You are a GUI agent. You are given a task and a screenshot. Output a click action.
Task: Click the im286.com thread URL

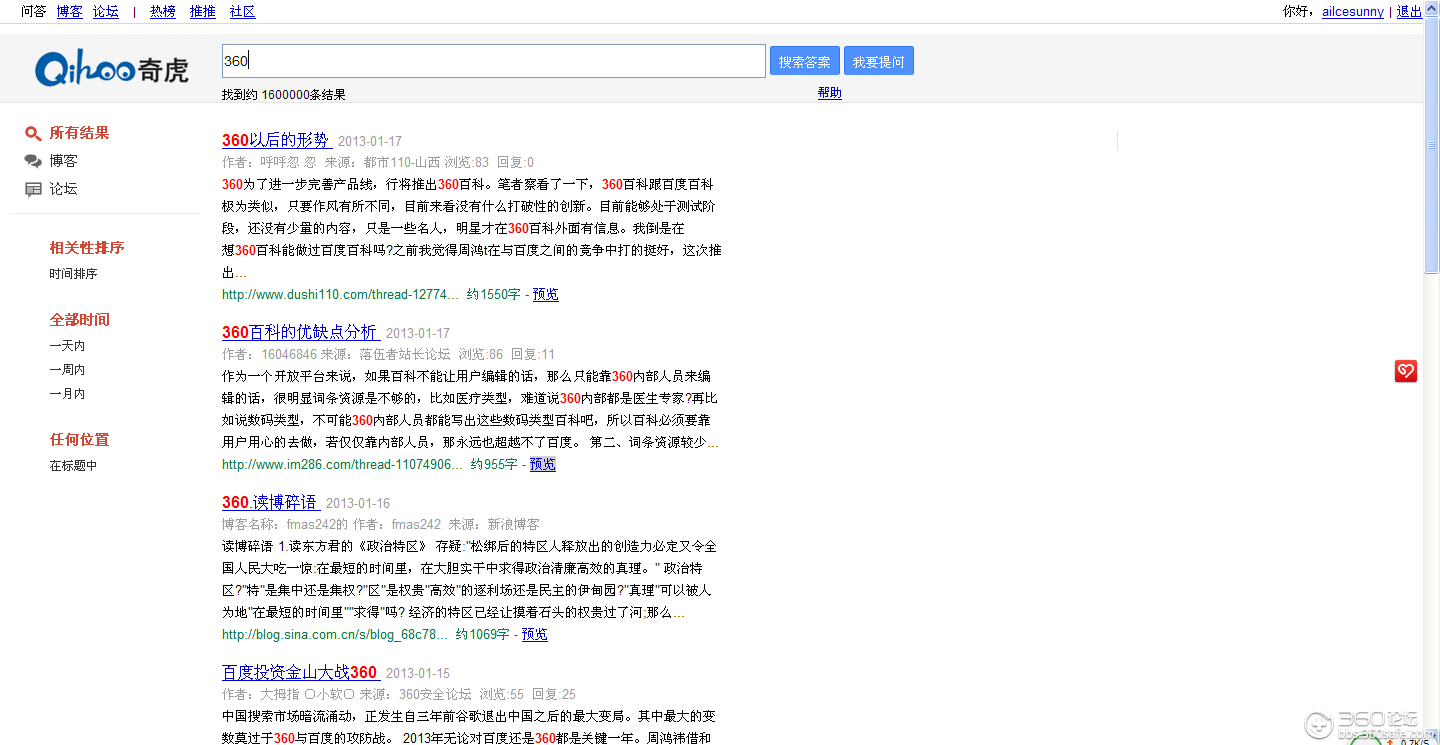pos(343,465)
